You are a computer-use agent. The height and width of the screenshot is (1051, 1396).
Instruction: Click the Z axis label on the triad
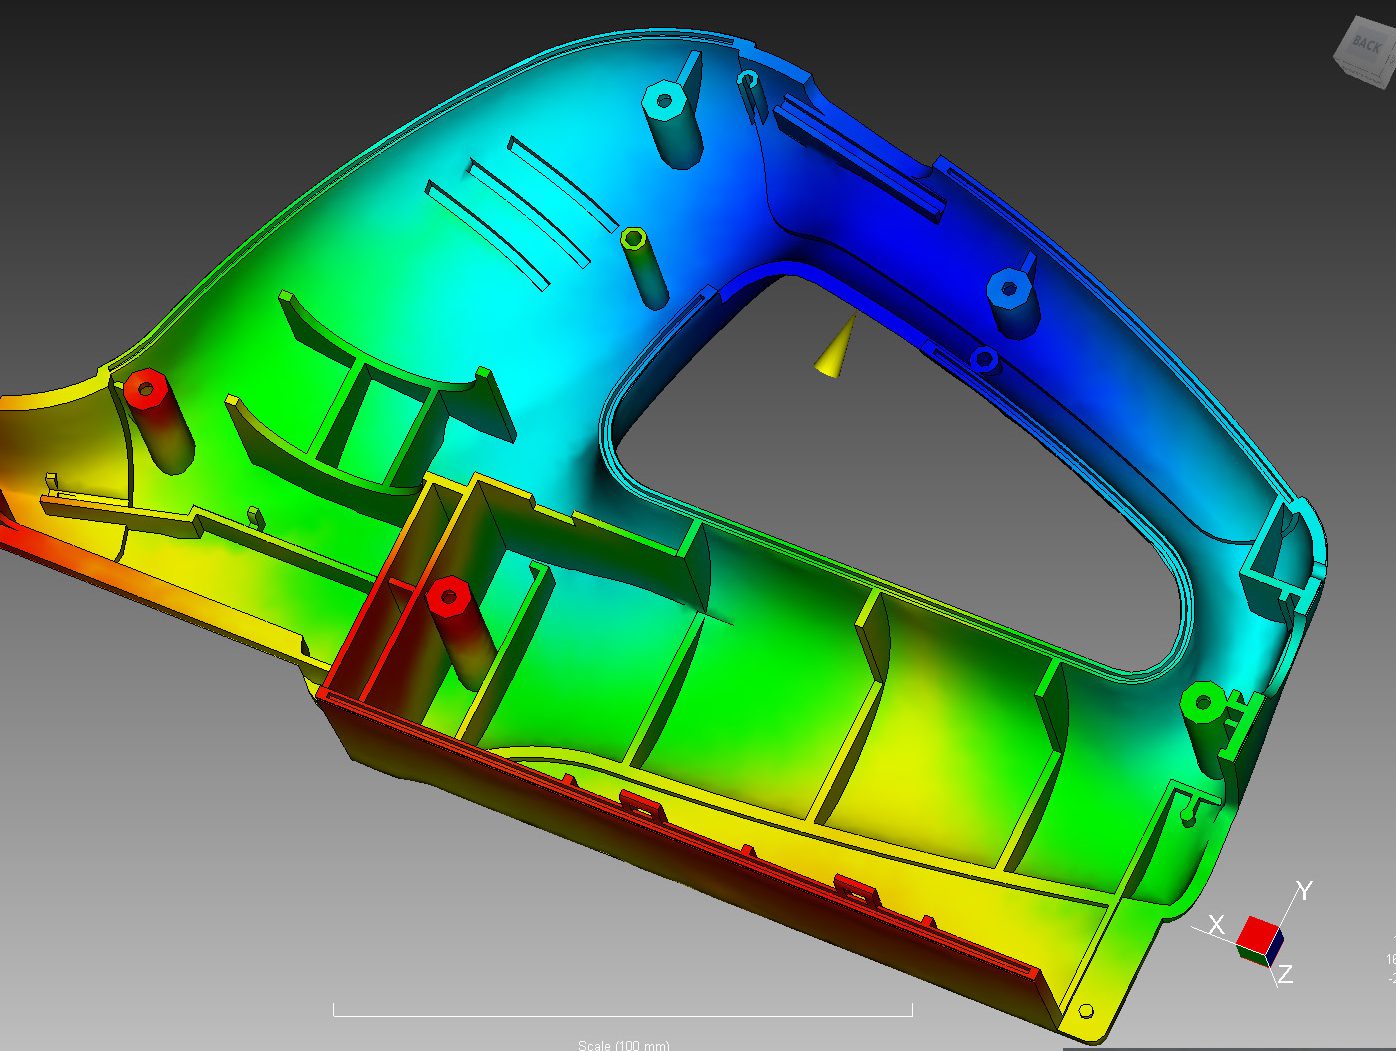[1285, 973]
